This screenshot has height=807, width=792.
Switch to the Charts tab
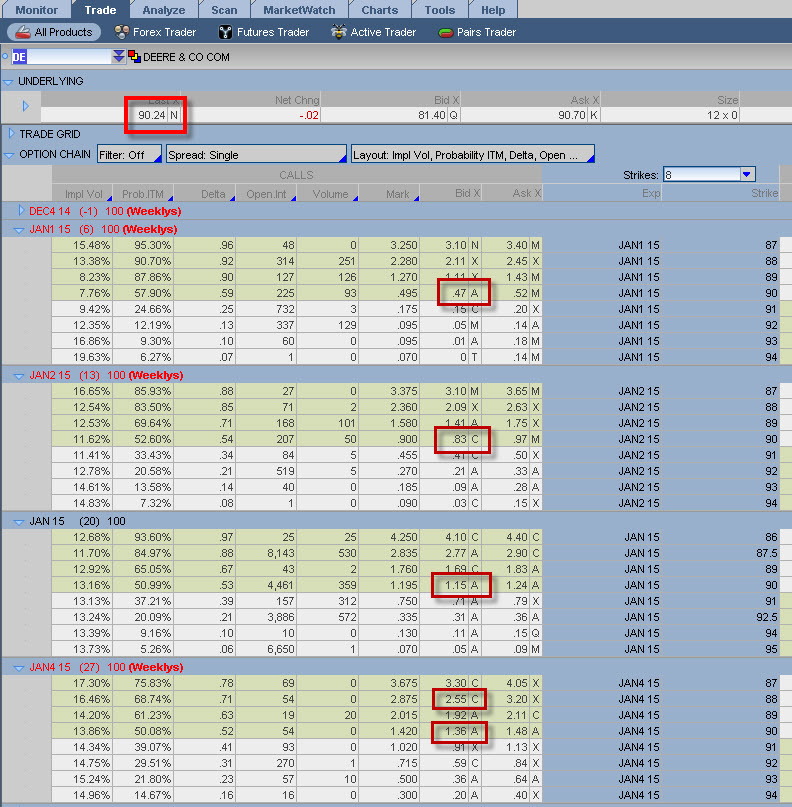pos(379,9)
